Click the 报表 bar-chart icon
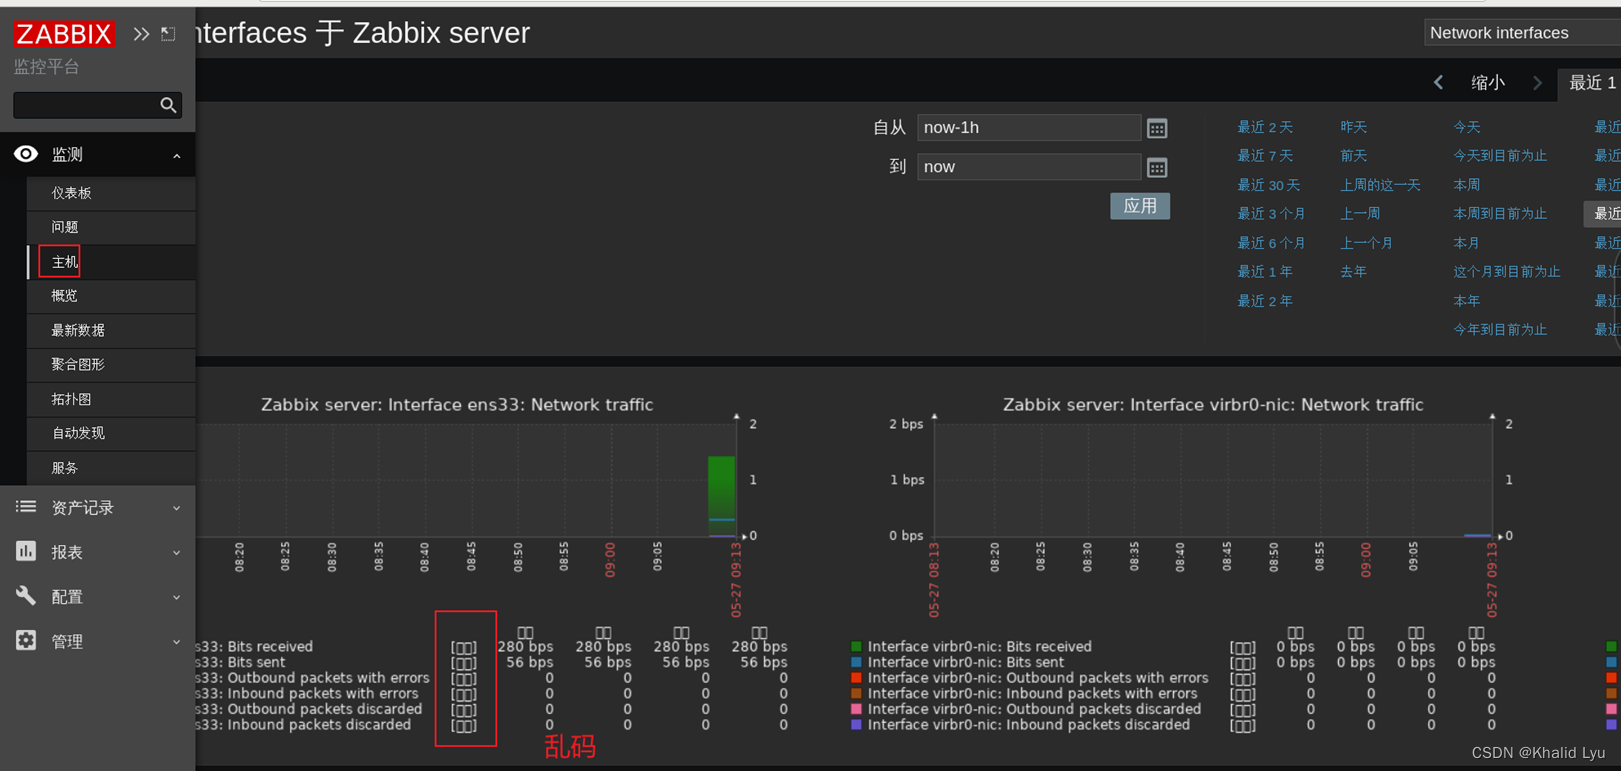 (26, 551)
